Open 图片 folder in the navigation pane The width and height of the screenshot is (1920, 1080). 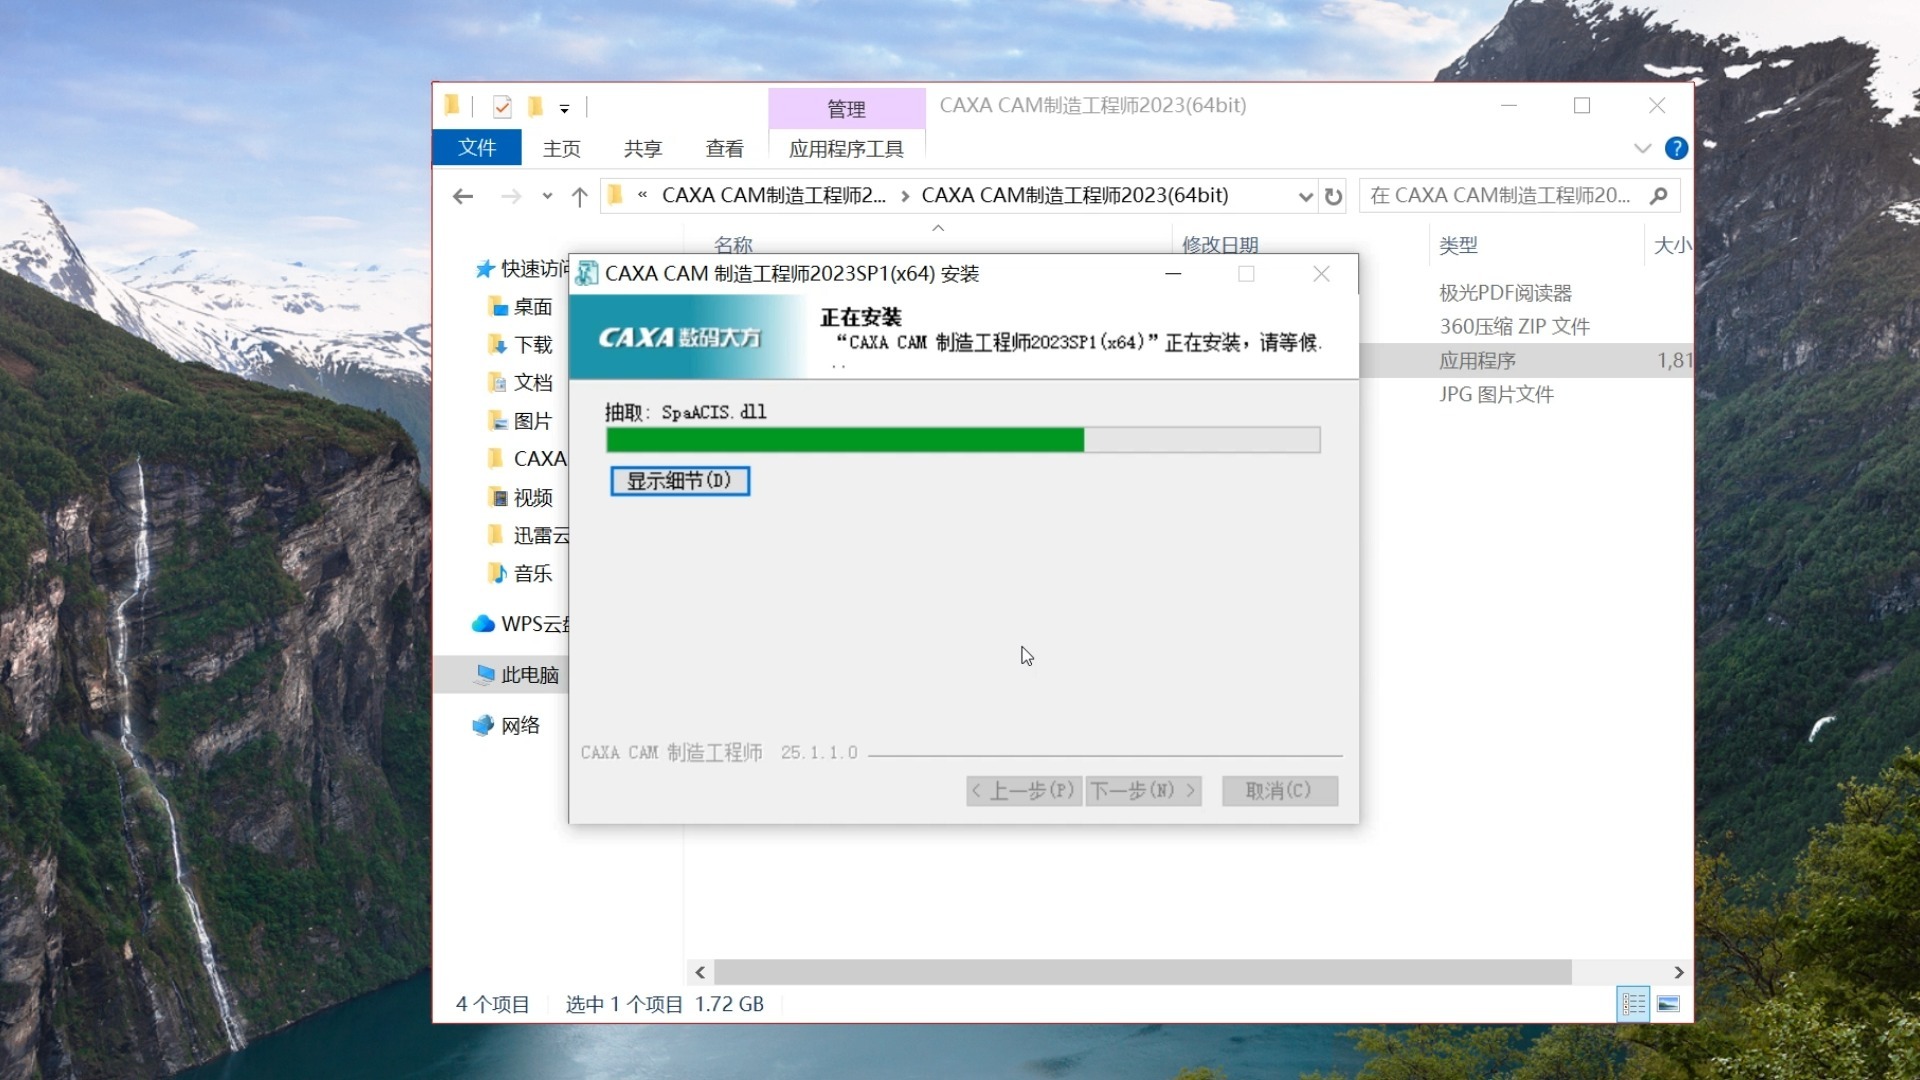tap(521, 421)
